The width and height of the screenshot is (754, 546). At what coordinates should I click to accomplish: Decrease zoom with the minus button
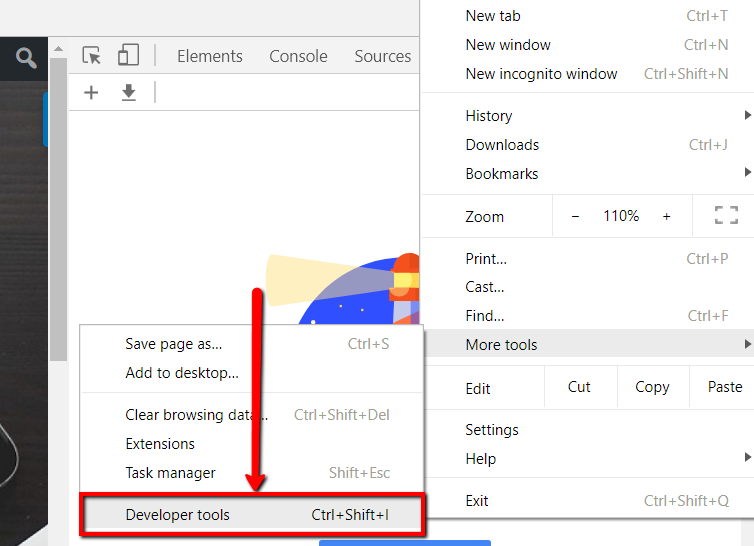point(575,216)
